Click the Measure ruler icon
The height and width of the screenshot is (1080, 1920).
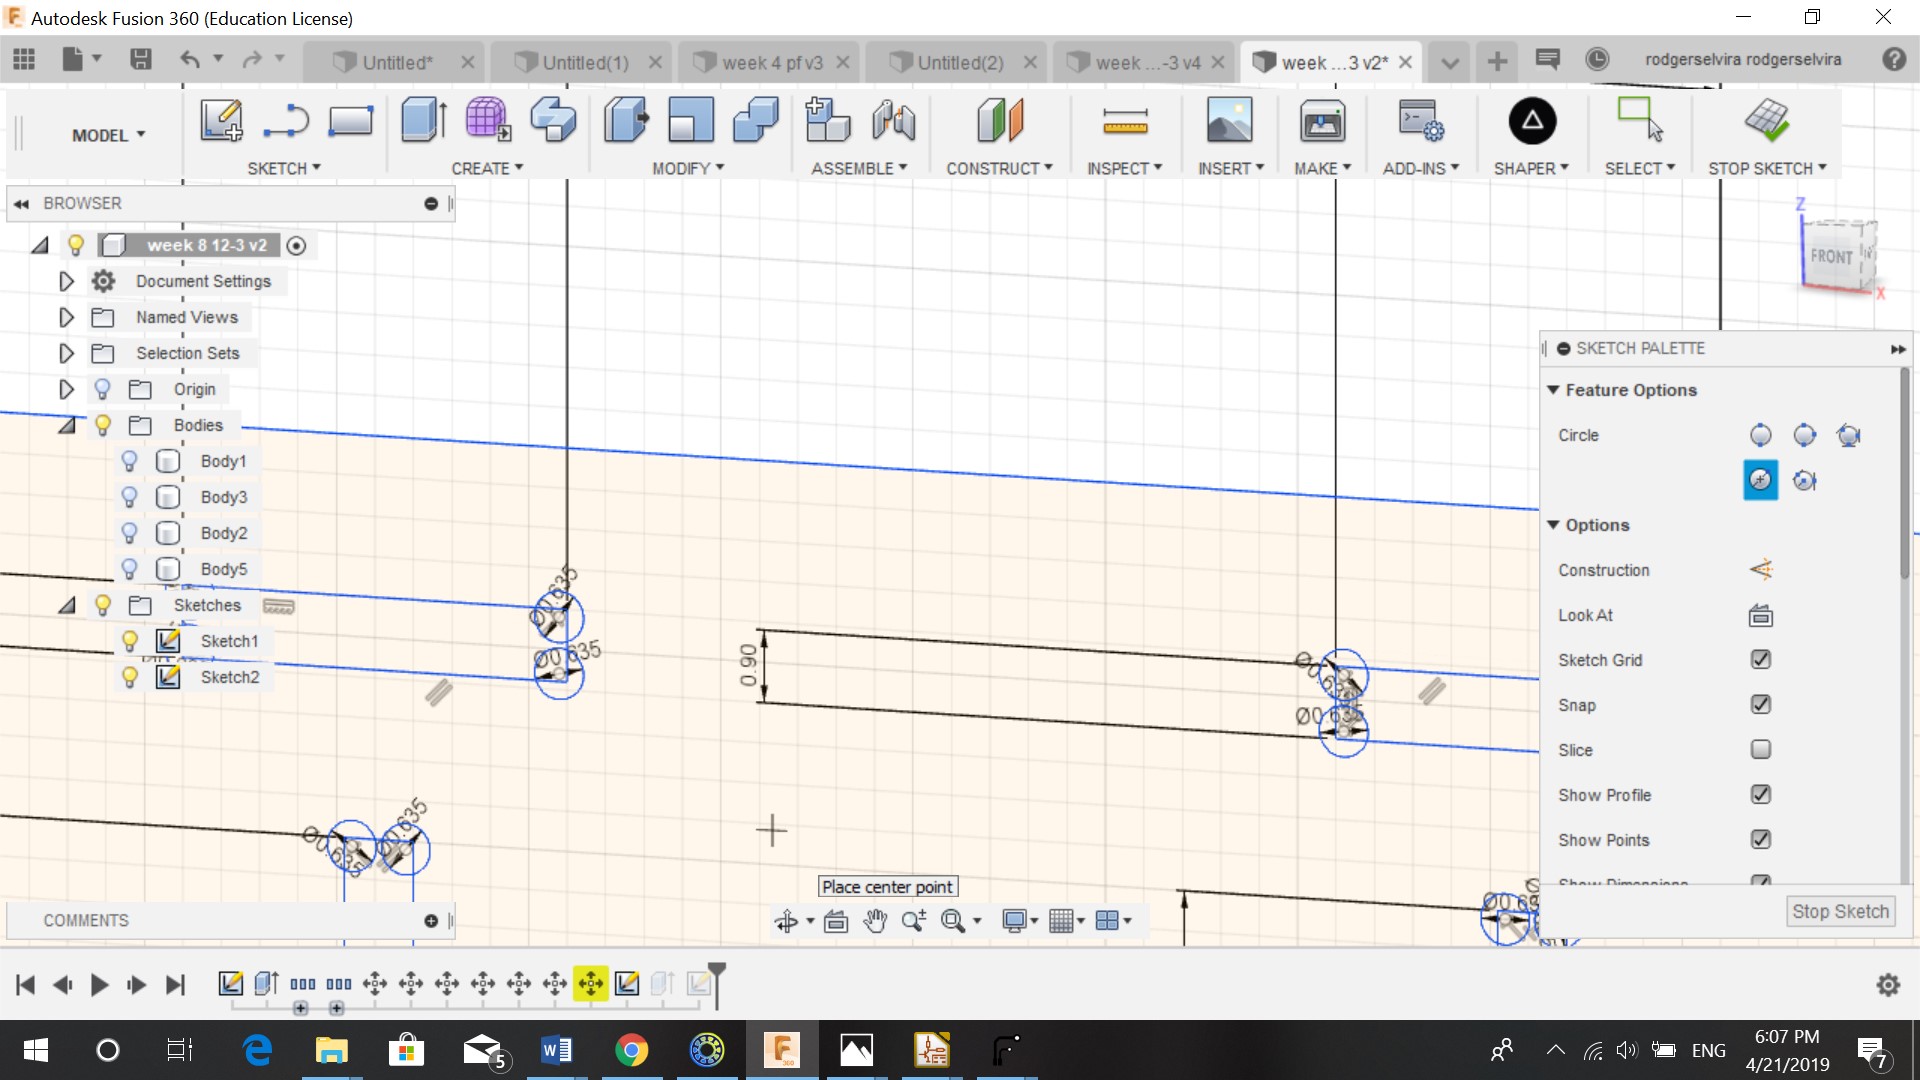point(1125,122)
